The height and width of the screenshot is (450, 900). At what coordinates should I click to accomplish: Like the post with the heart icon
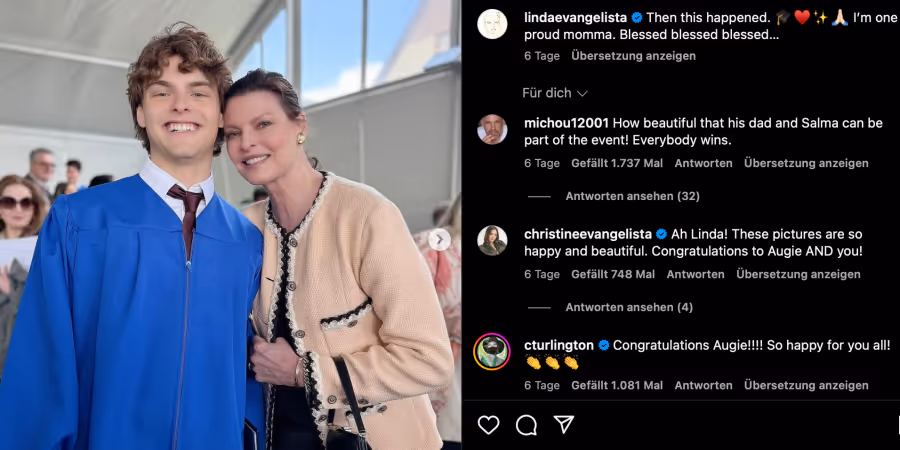[488, 425]
